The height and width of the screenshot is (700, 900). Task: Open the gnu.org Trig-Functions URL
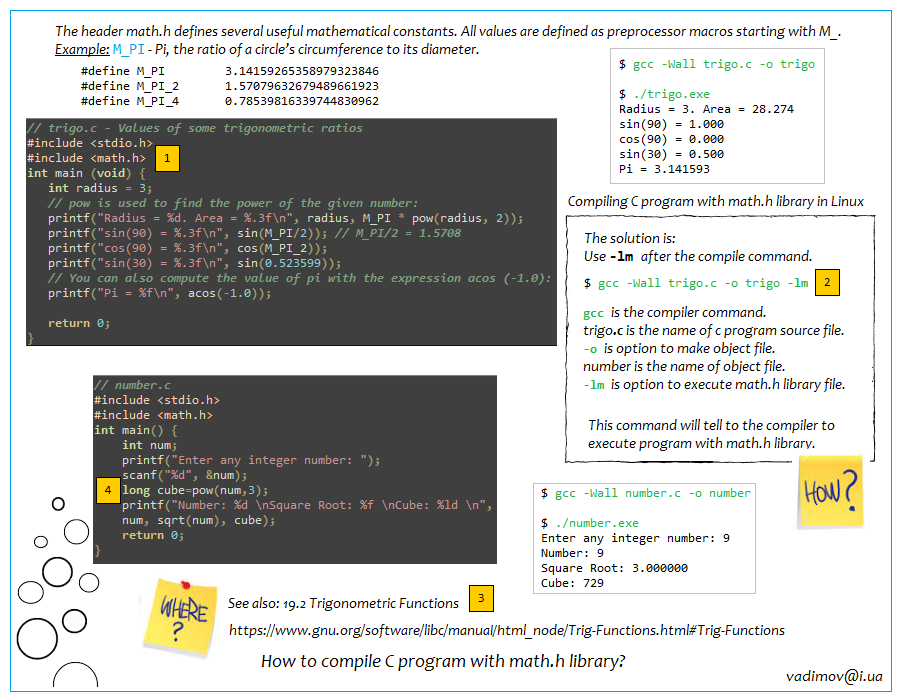(506, 630)
